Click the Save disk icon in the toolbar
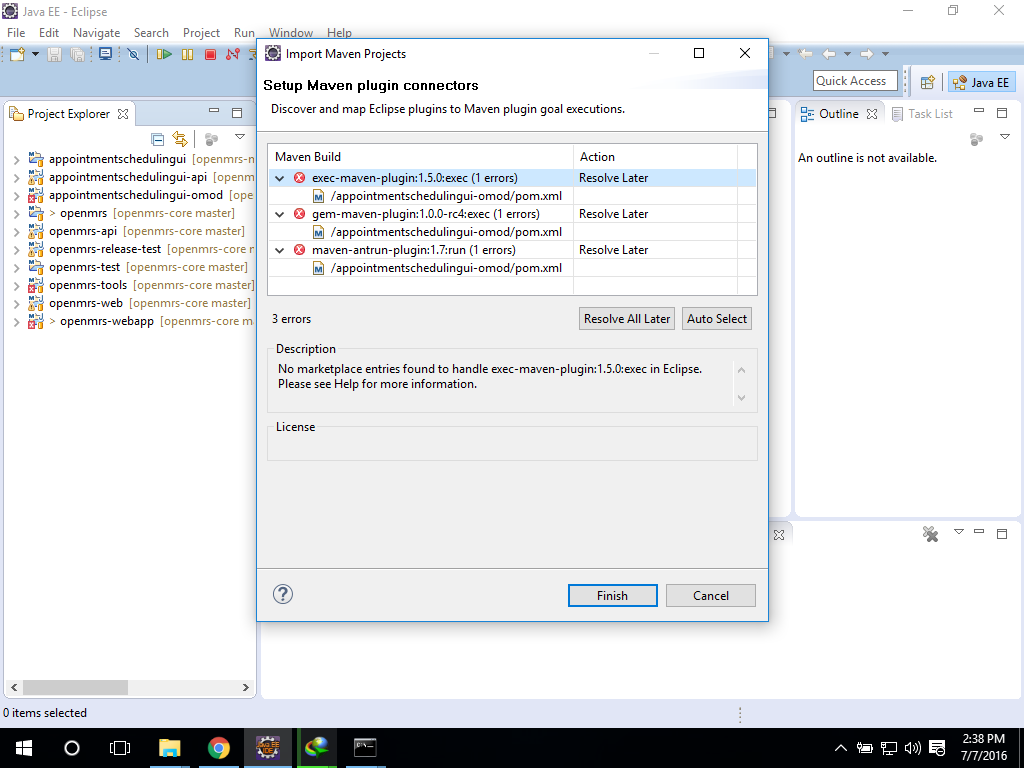This screenshot has width=1024, height=768. [x=55, y=54]
